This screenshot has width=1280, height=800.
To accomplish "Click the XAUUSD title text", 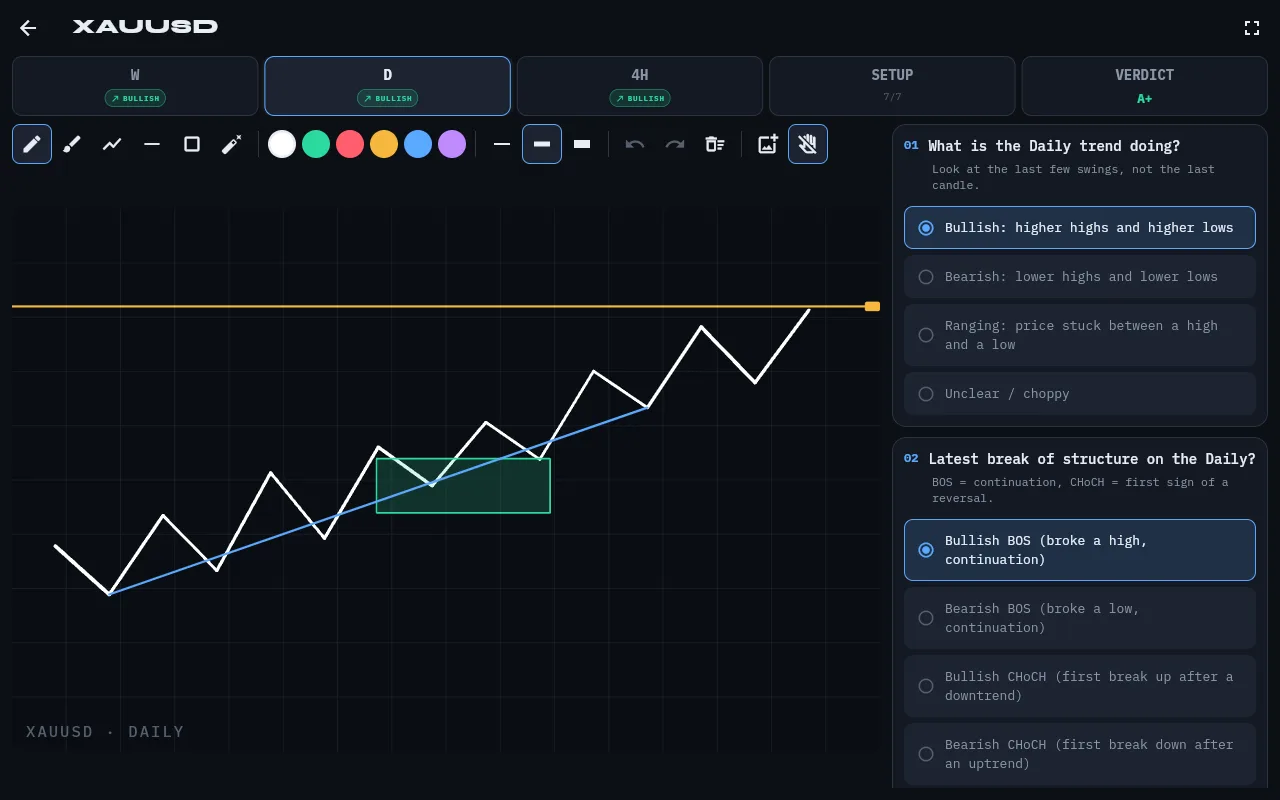I will pos(145,27).
